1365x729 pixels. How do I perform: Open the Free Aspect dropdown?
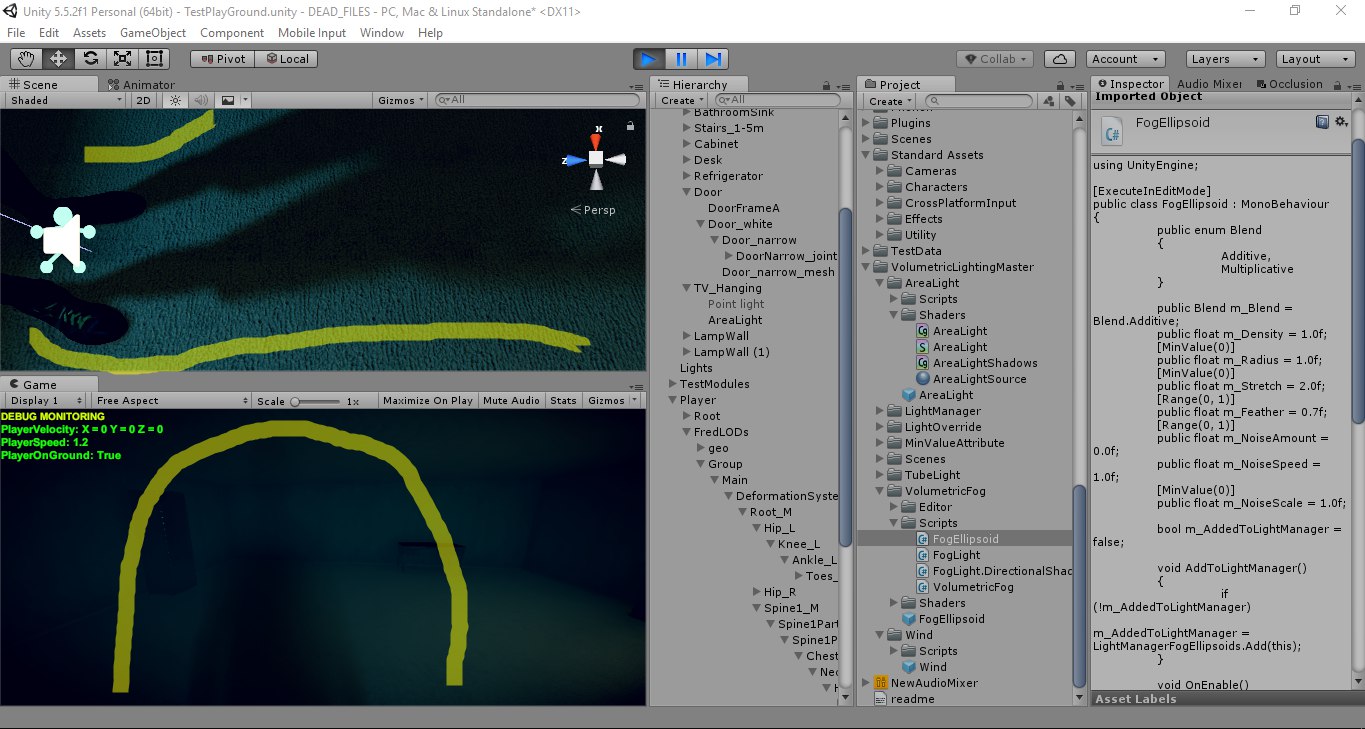171,400
